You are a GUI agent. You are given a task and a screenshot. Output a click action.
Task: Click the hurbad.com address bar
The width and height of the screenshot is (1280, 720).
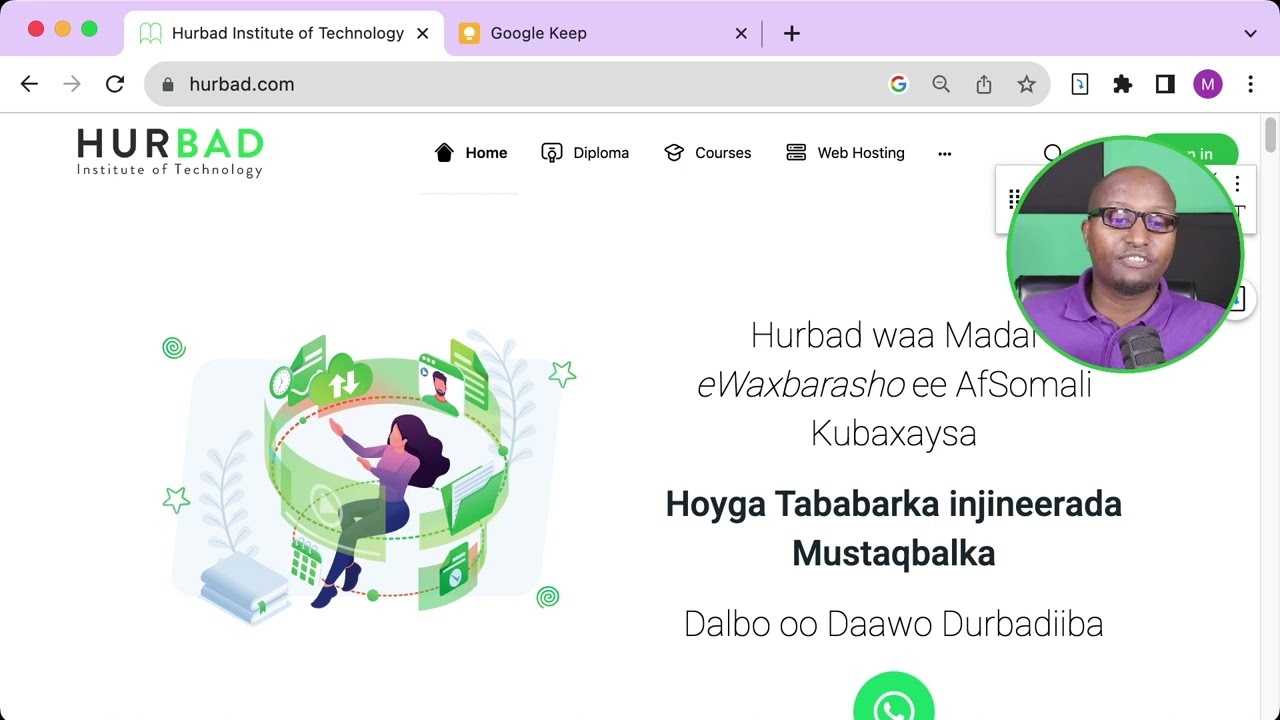597,84
